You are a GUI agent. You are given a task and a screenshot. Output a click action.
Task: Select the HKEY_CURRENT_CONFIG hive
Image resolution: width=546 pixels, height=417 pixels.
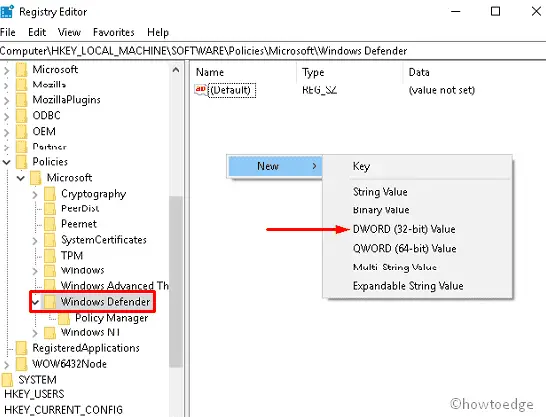tap(63, 410)
